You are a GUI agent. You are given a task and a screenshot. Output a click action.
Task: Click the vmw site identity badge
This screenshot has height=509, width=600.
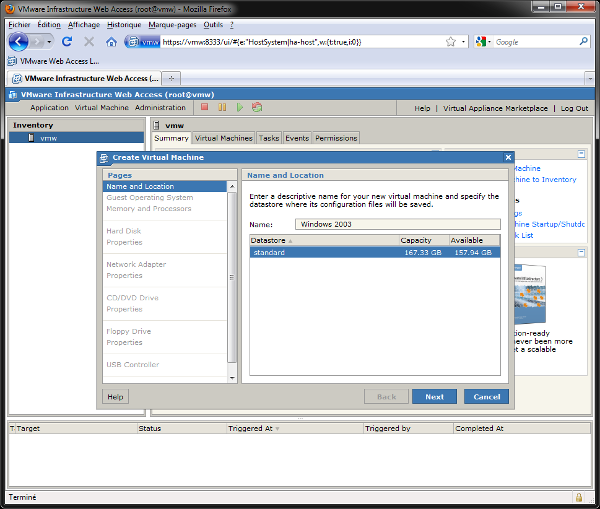pyautogui.click(x=142, y=42)
